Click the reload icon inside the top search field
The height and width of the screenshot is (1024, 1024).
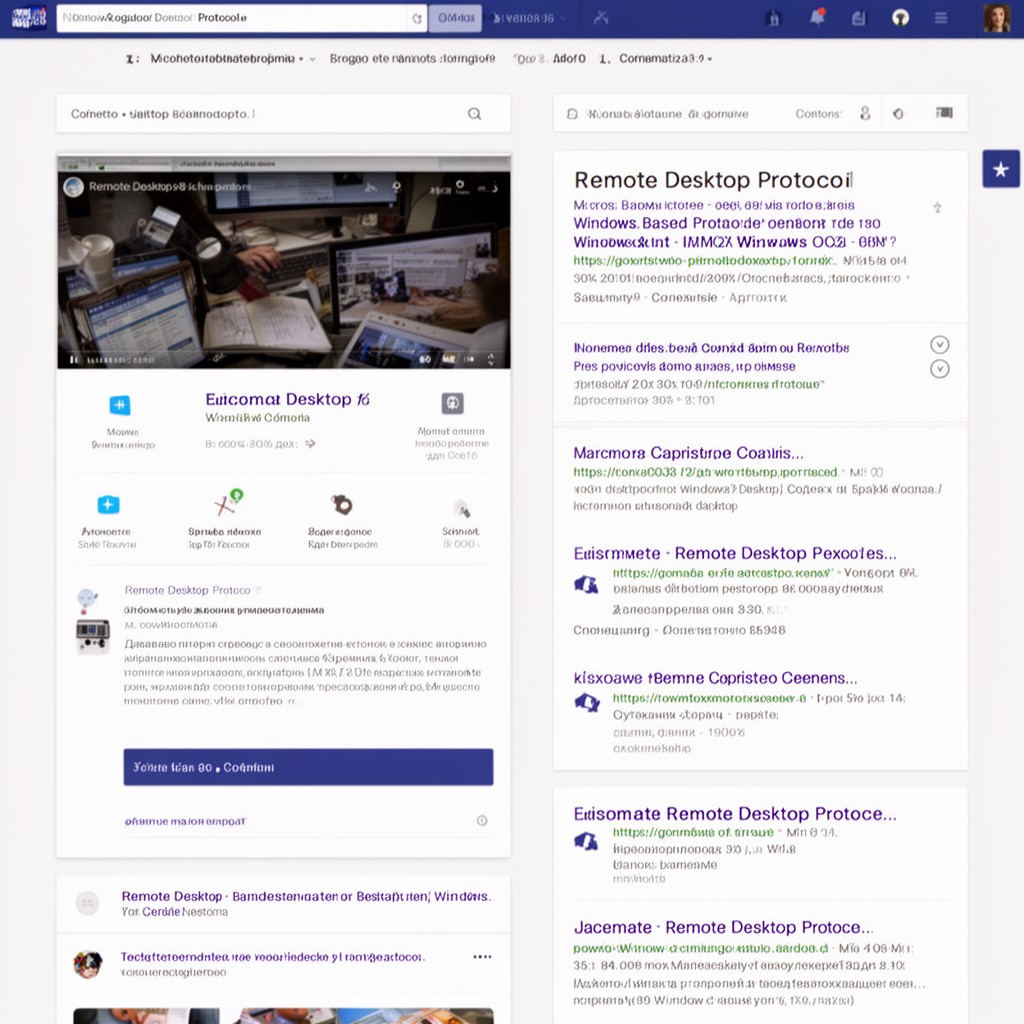[x=417, y=18]
